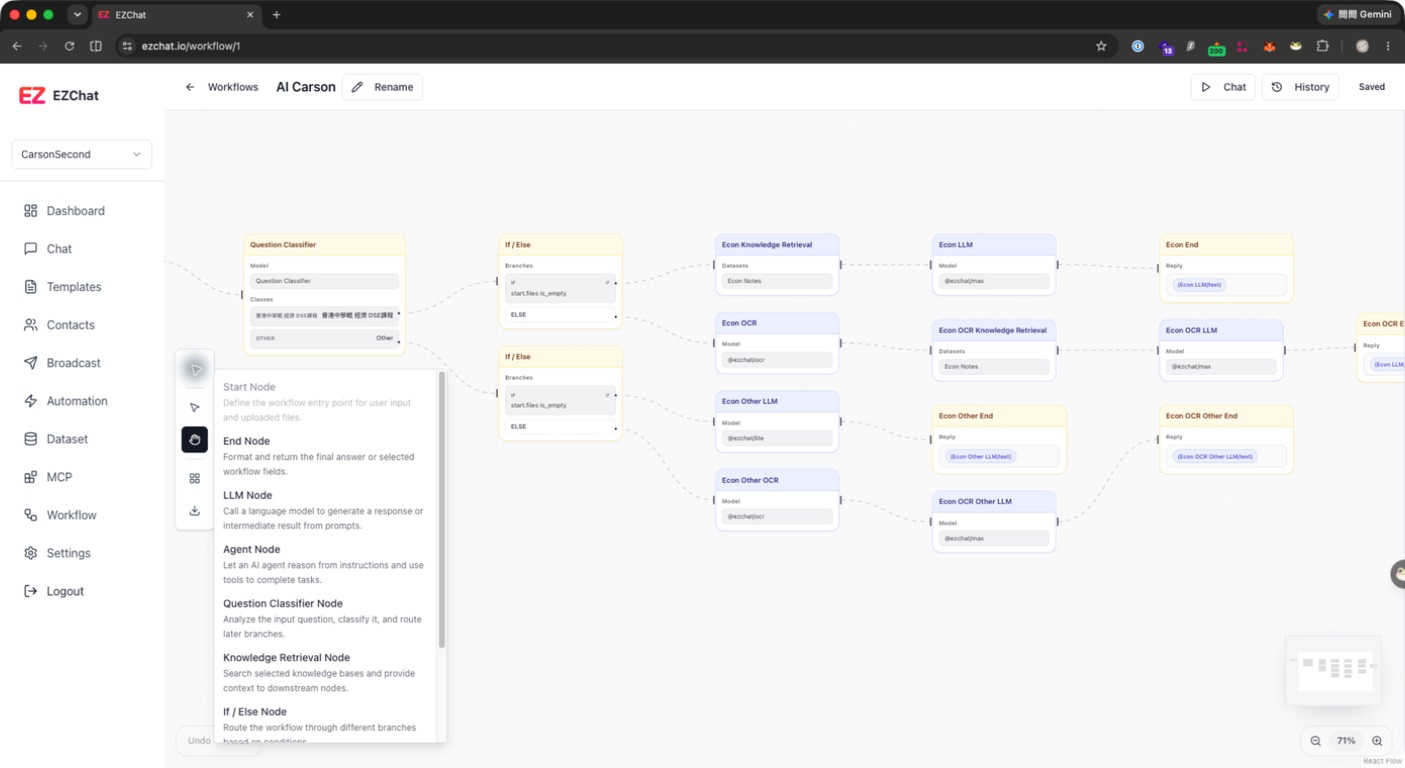Click the Rename button
Screen dimensions: 1405x768
coord(382,87)
